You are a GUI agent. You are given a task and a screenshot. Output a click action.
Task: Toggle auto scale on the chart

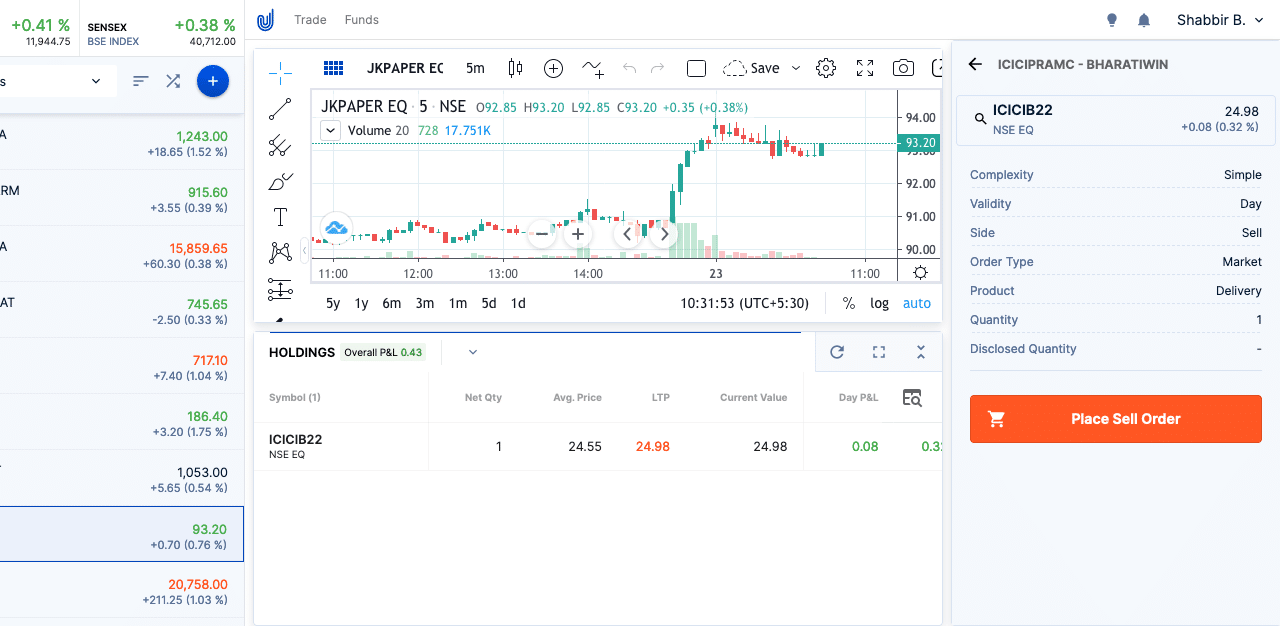click(917, 303)
